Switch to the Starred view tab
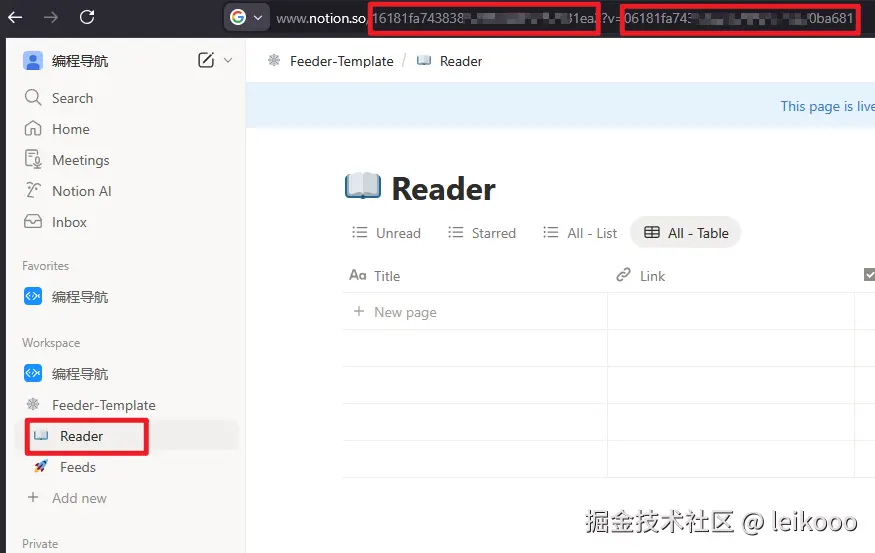 point(482,233)
